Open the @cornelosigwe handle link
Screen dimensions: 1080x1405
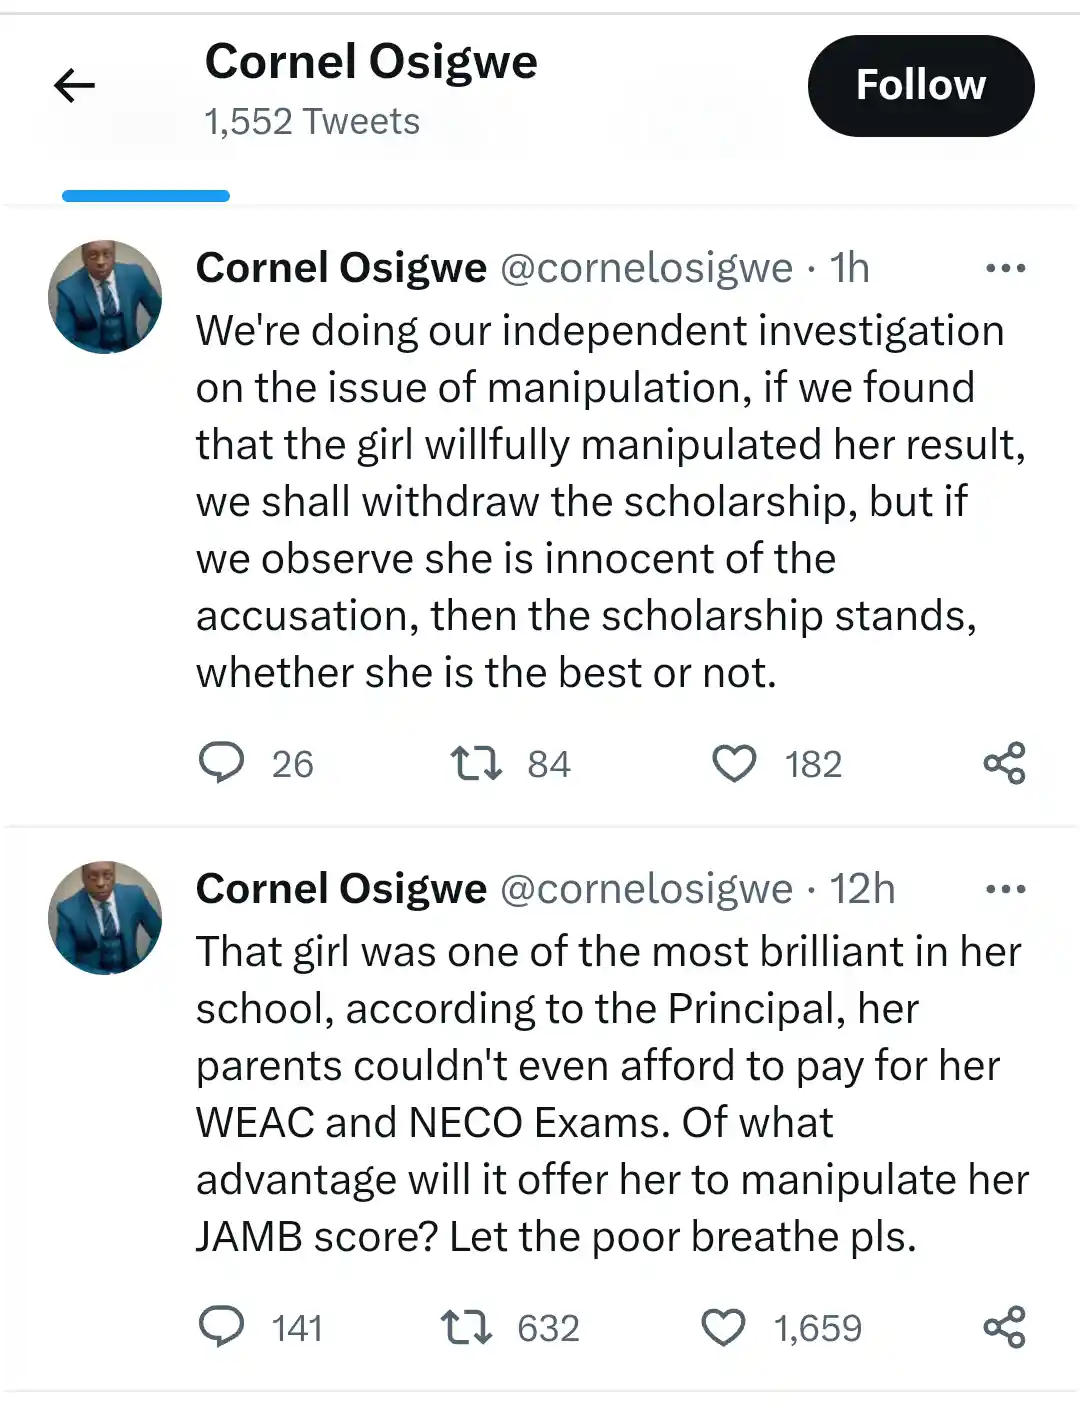coord(651,267)
